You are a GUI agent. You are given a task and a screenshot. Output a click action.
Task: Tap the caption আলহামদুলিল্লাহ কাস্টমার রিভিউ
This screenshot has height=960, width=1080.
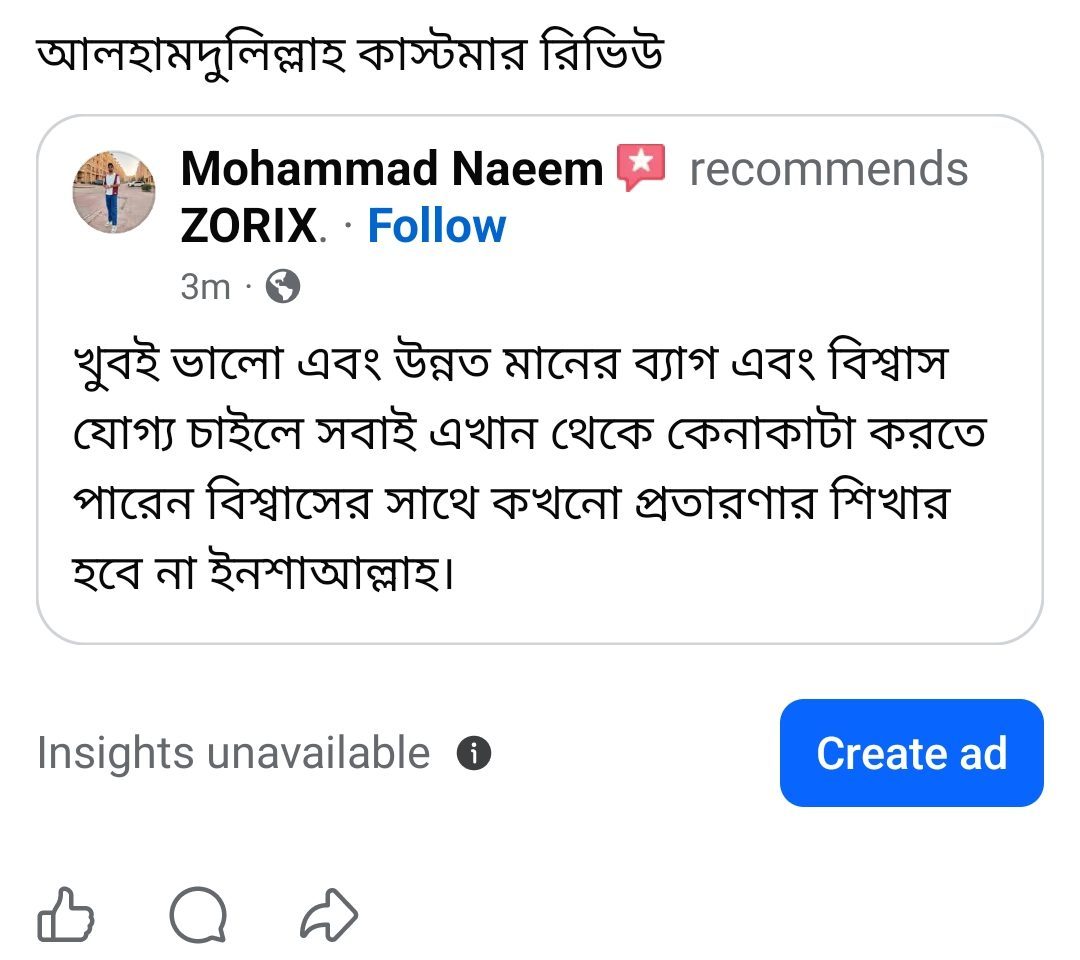[x=350, y=54]
